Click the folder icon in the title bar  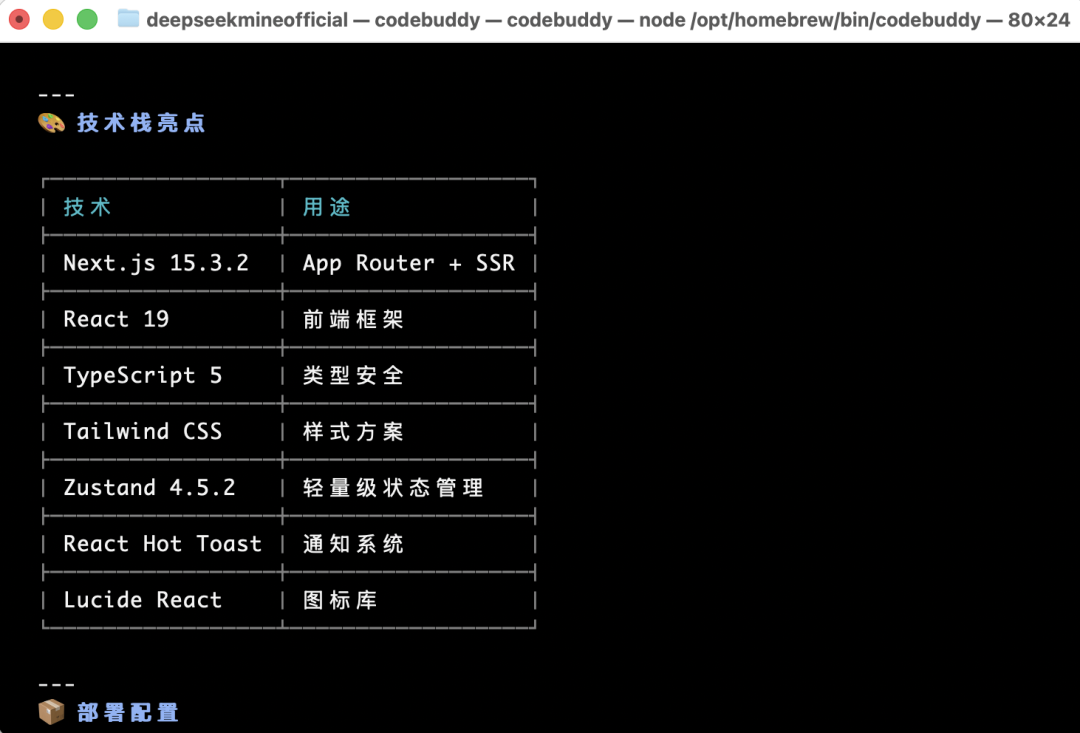tap(128, 19)
